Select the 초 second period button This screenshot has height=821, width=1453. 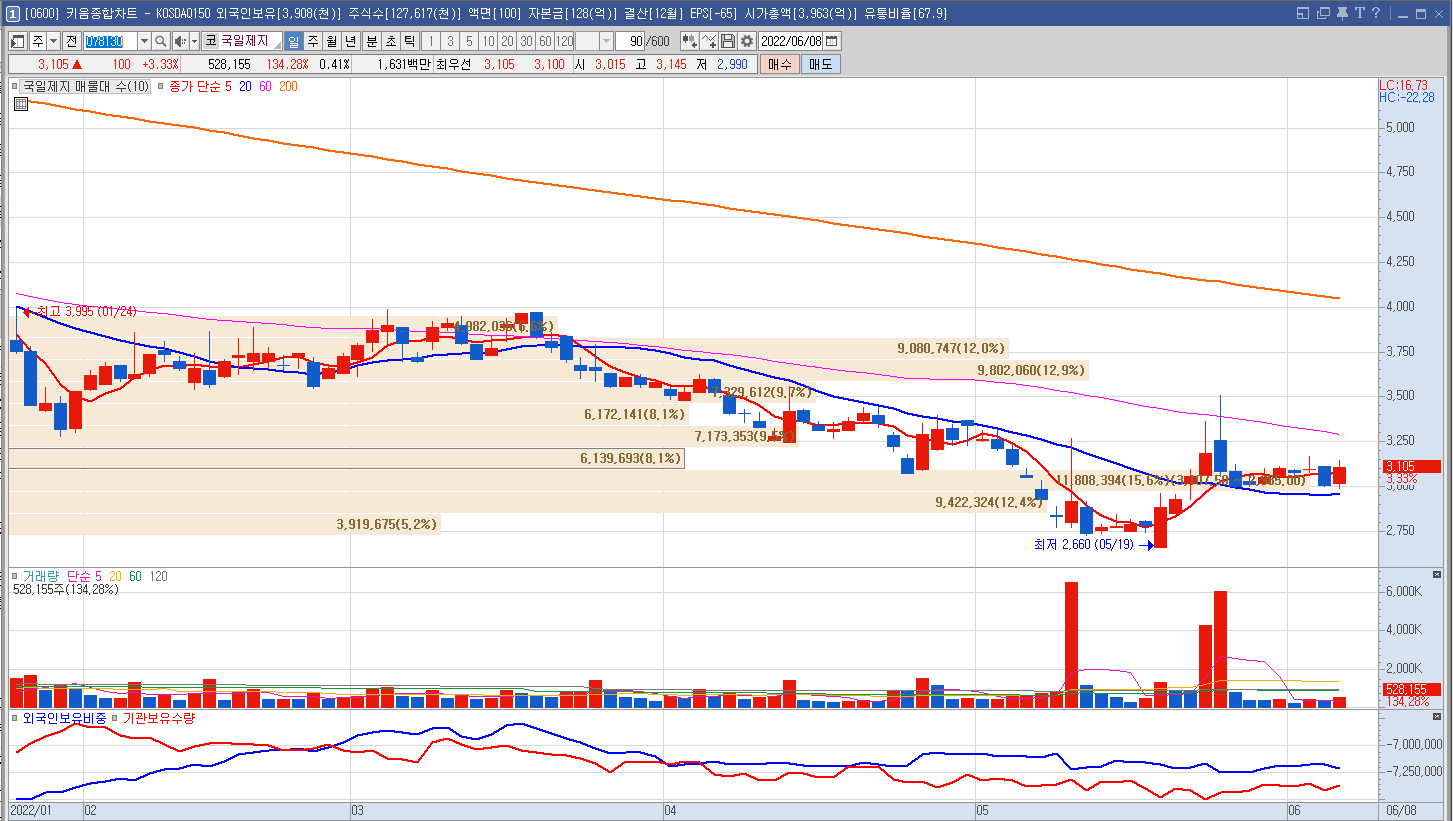pos(390,41)
